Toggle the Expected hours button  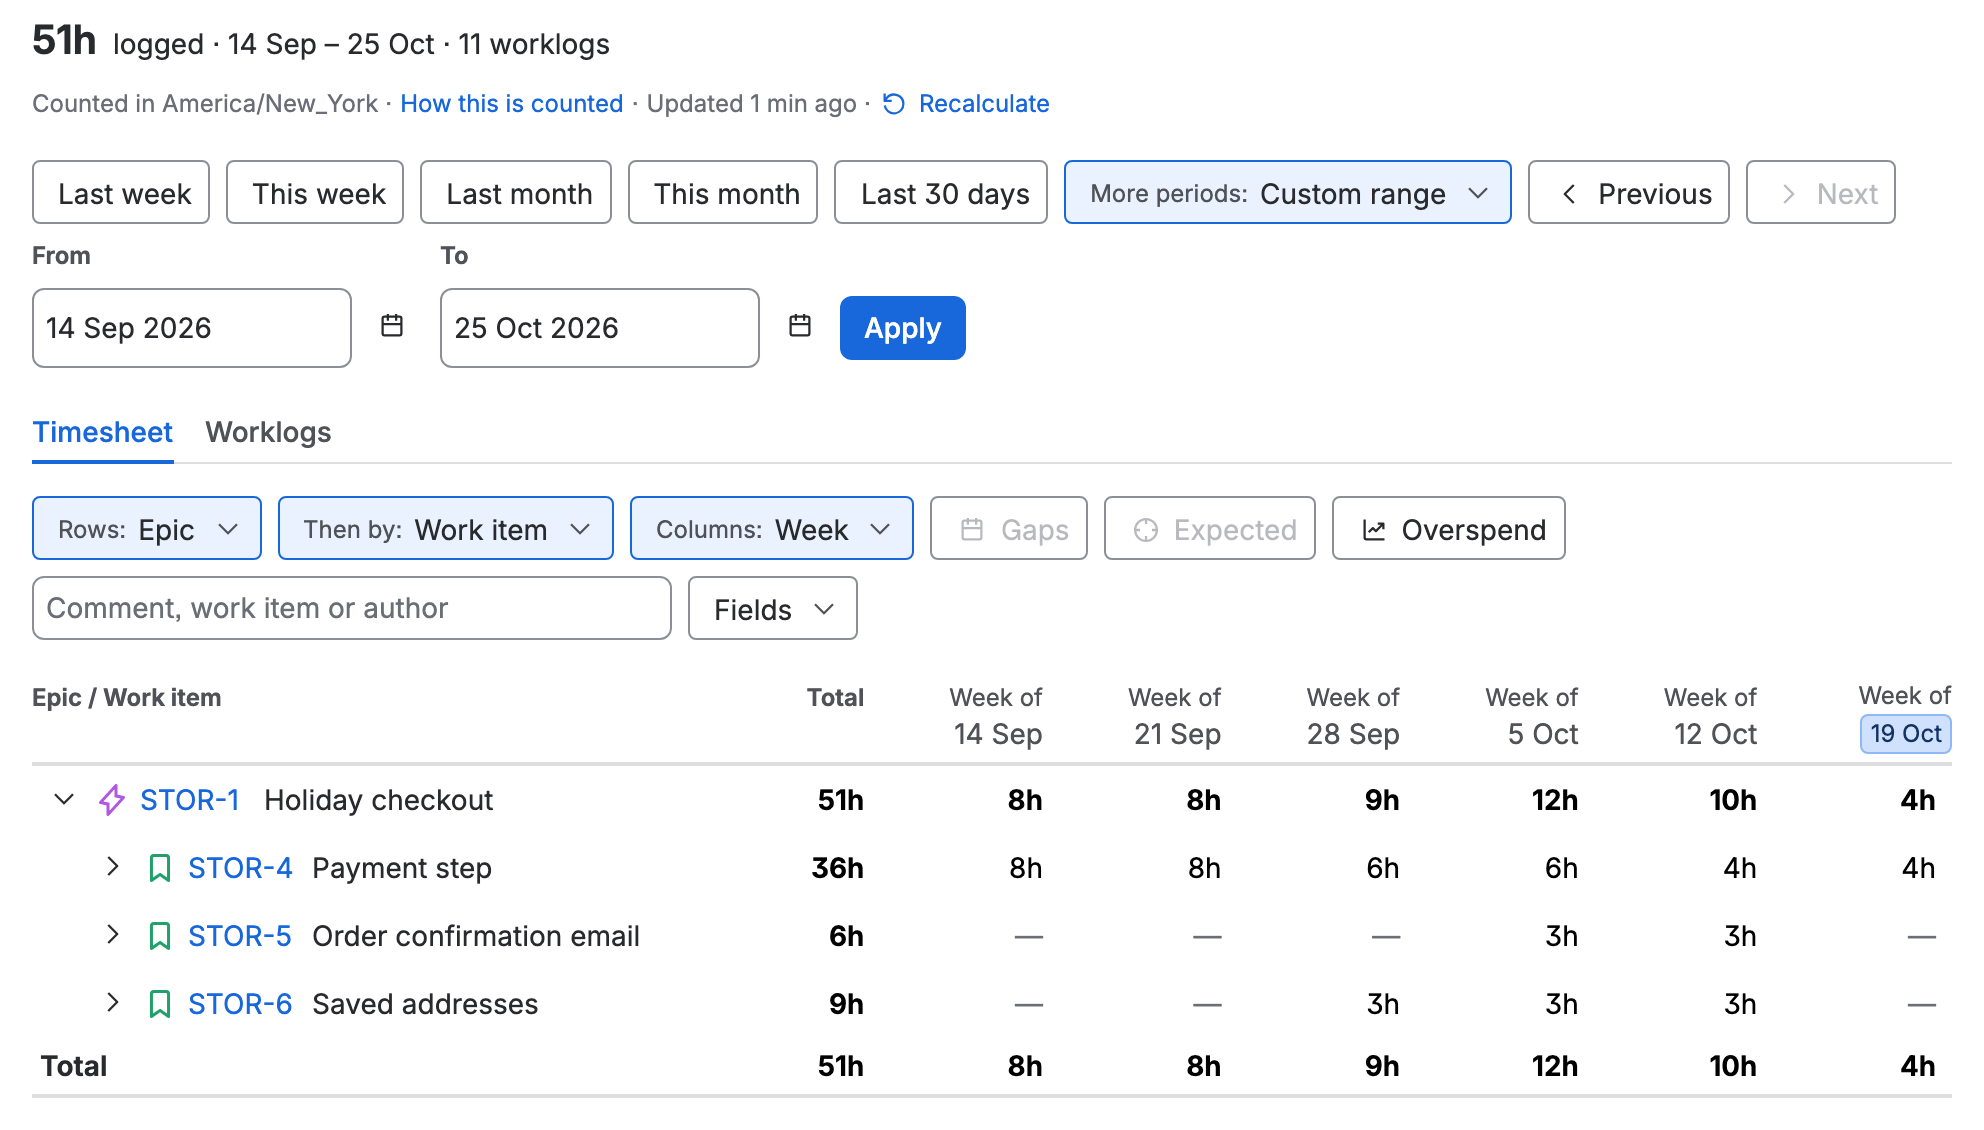click(1210, 529)
